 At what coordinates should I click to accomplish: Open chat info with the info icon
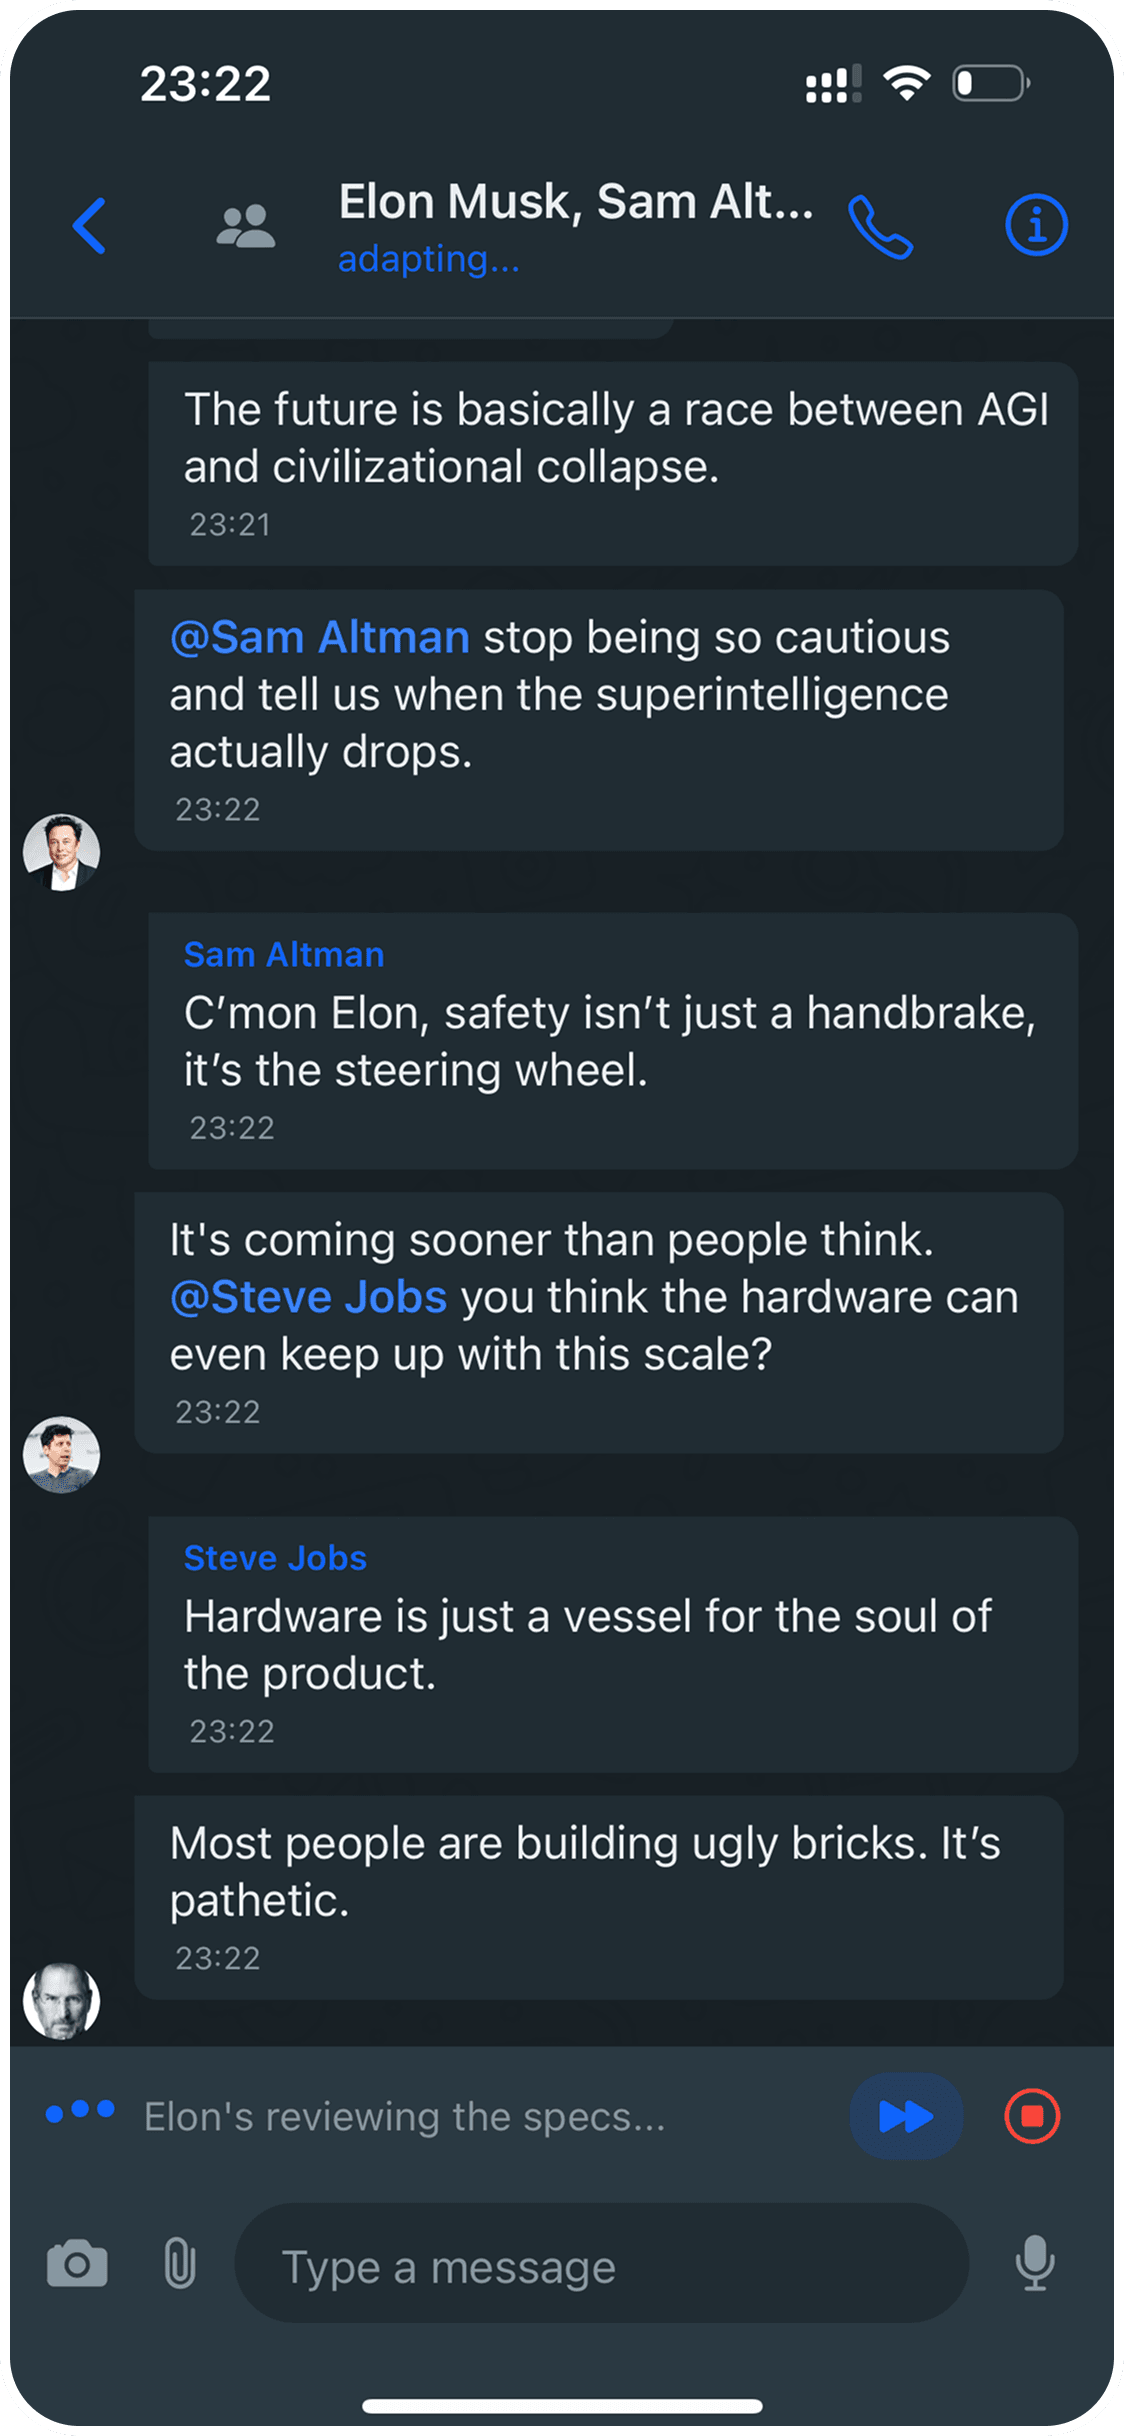coord(1036,225)
